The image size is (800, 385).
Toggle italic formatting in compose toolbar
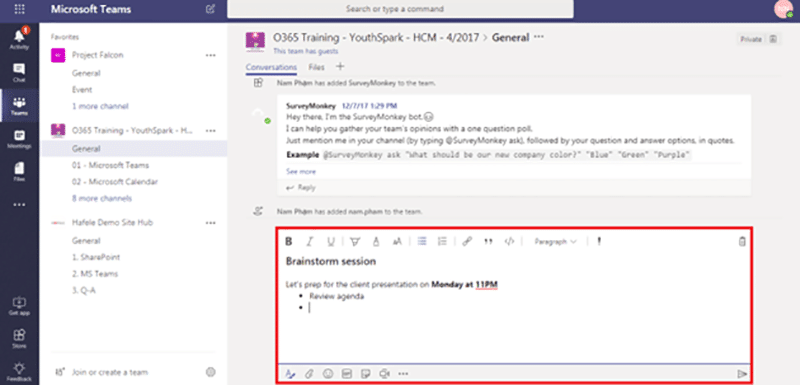click(x=309, y=242)
